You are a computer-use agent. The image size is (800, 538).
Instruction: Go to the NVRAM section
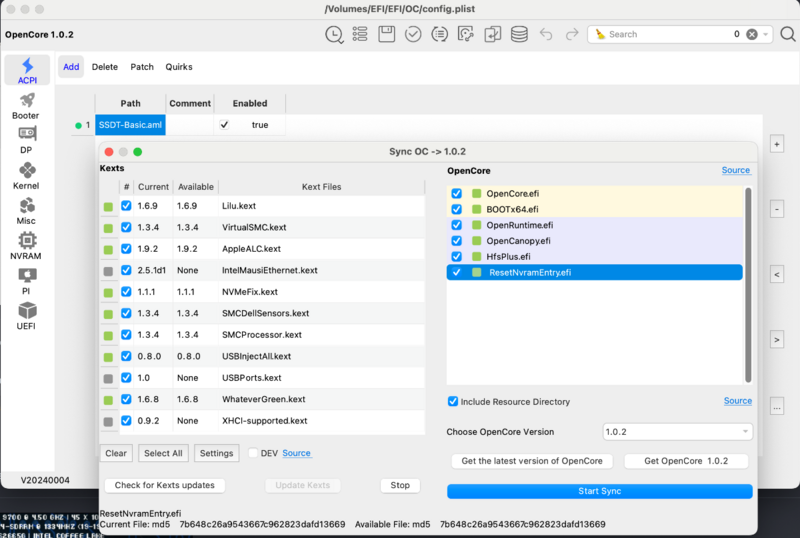(x=26, y=246)
